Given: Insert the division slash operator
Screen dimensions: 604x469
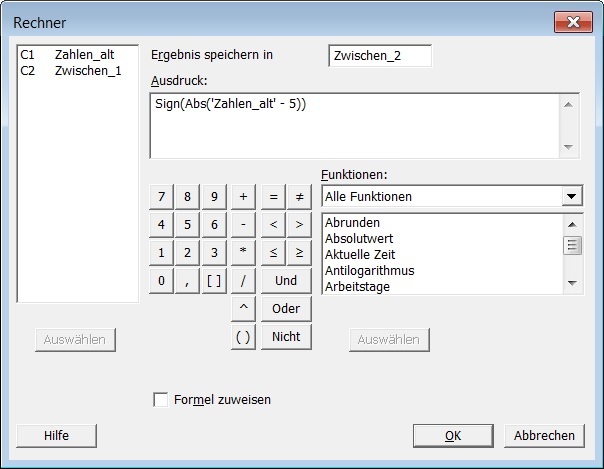Looking at the screenshot, I should point(243,281).
